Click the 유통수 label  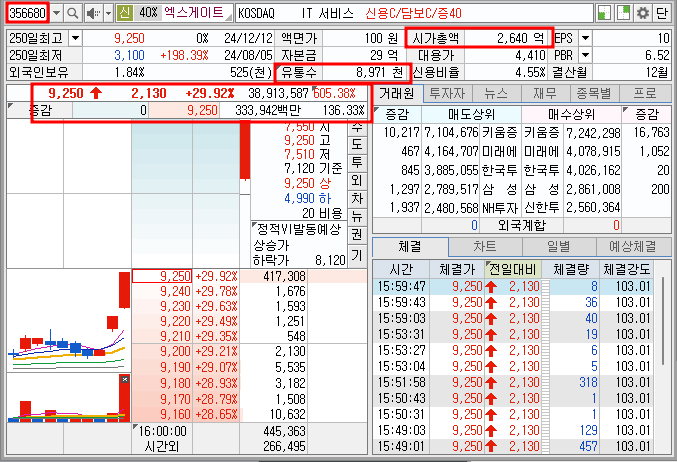tap(299, 72)
